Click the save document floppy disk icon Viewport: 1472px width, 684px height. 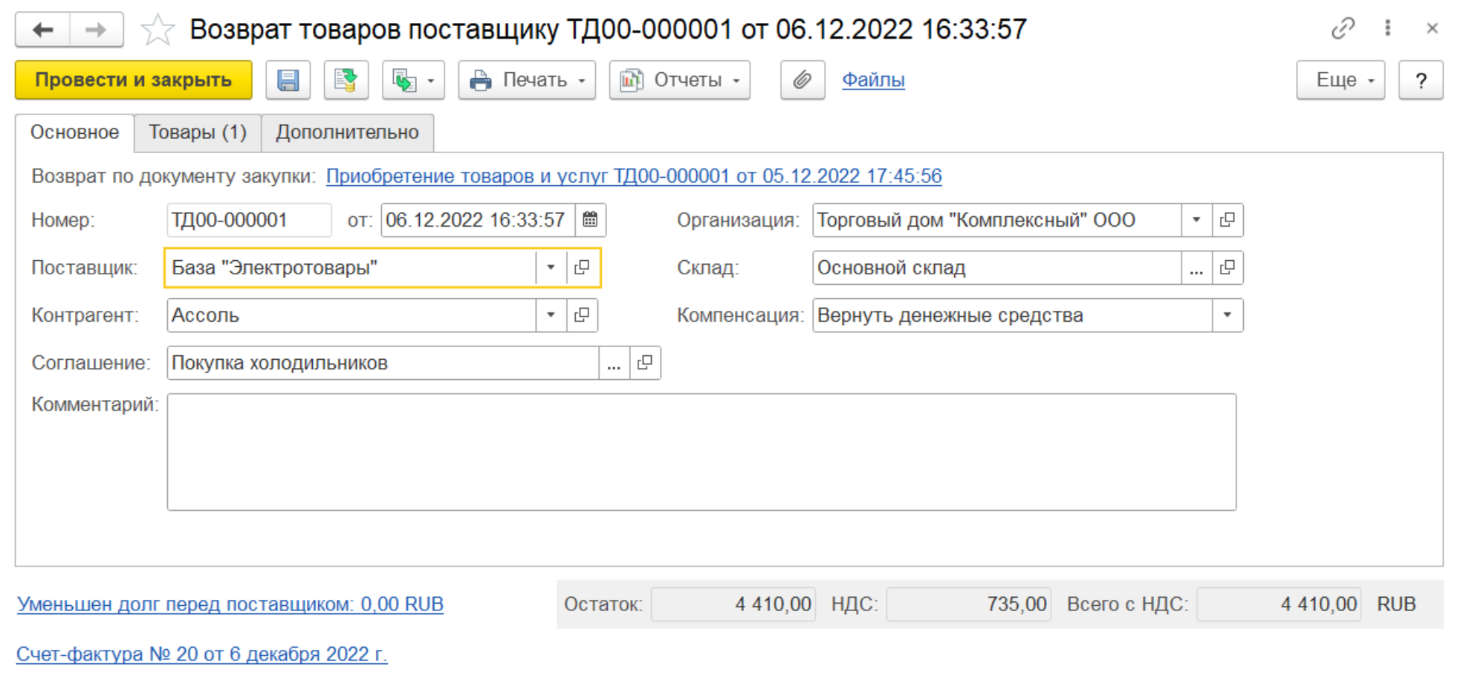288,80
